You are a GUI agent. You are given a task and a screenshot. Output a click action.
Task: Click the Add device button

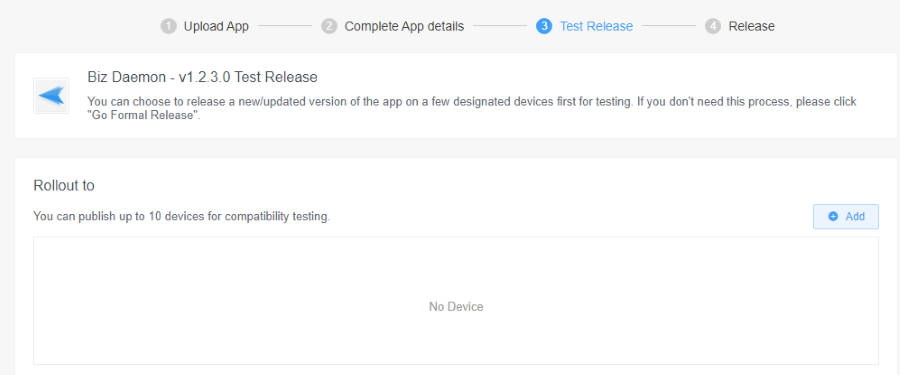click(x=845, y=217)
